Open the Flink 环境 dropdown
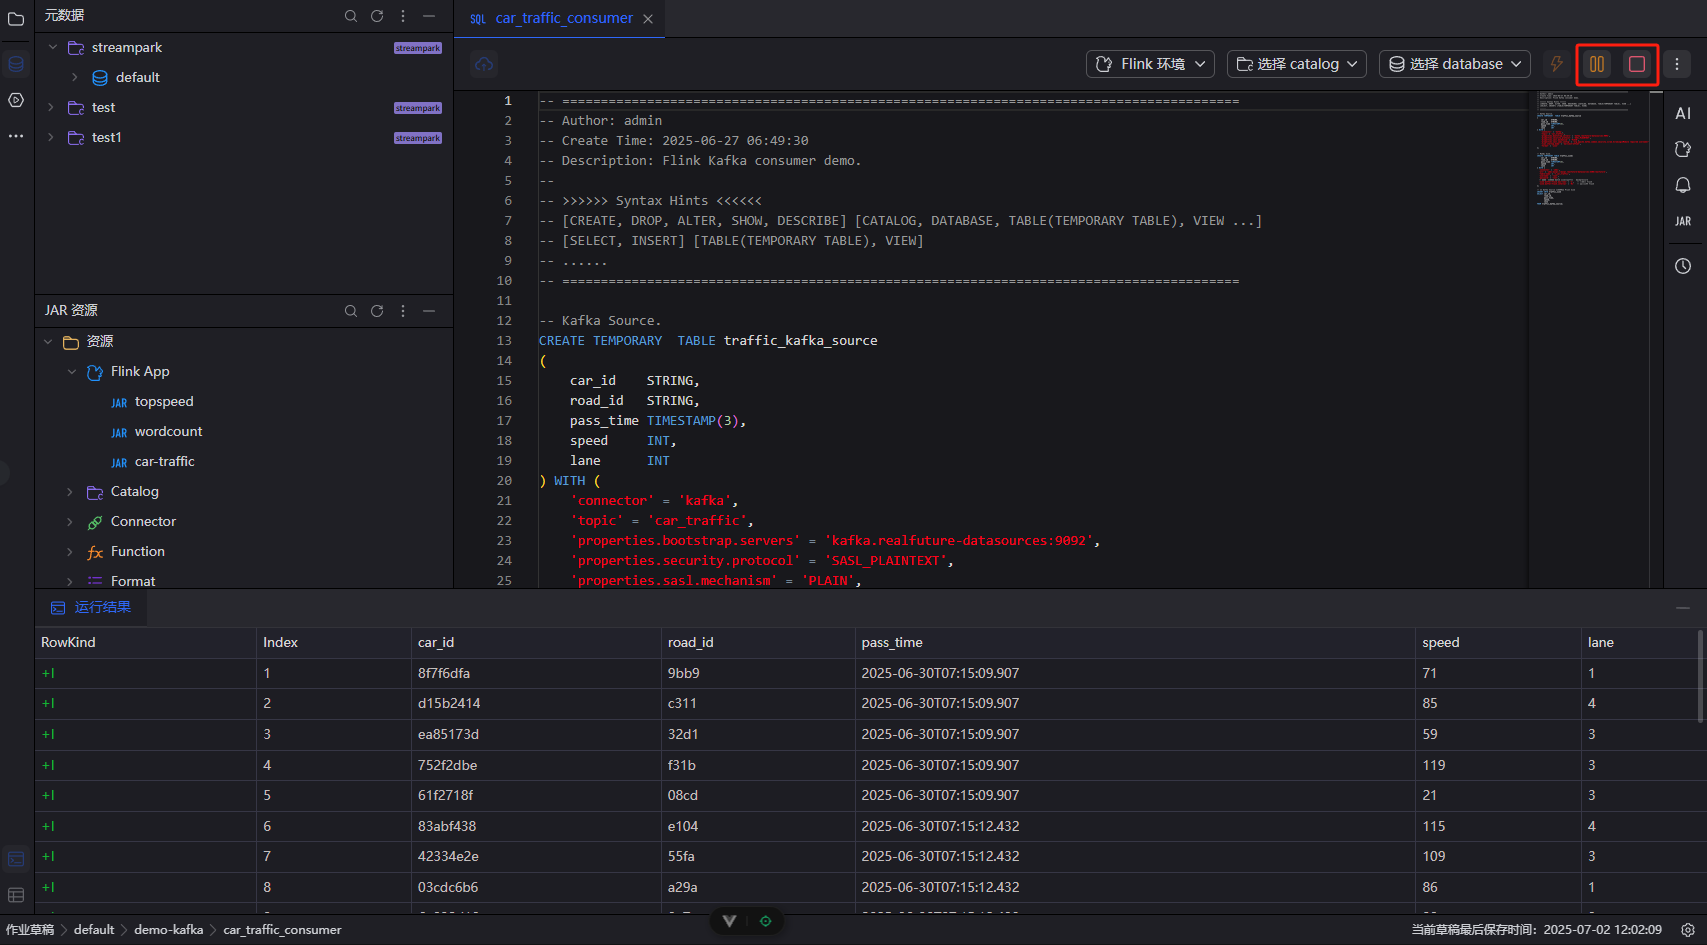This screenshot has width=1707, height=945. tap(1150, 64)
